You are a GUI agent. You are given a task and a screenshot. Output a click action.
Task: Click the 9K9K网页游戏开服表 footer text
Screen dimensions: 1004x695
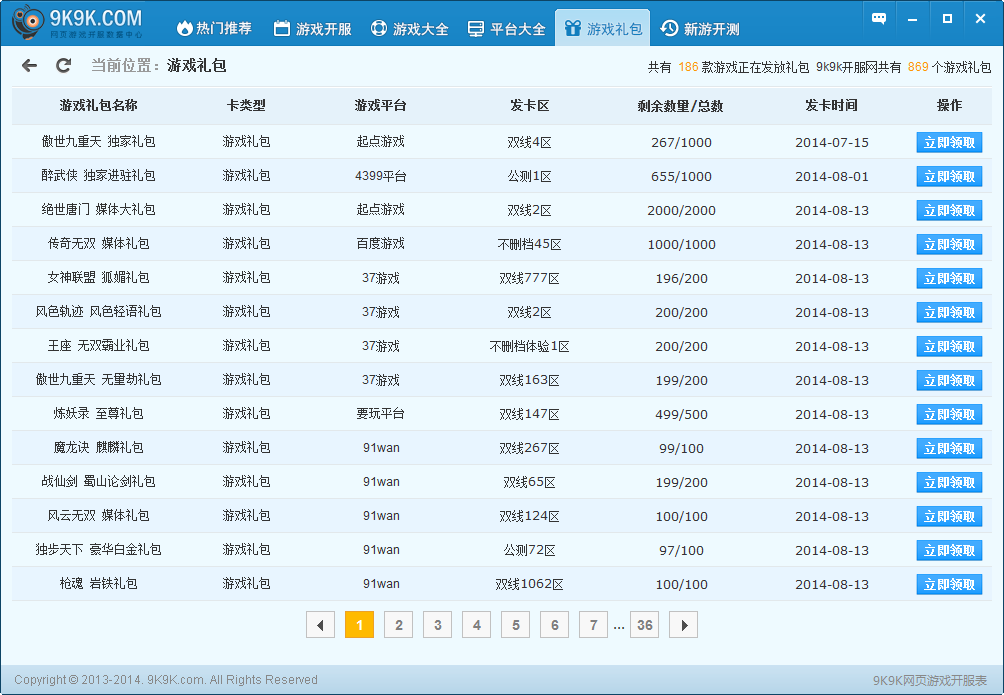tap(930, 680)
